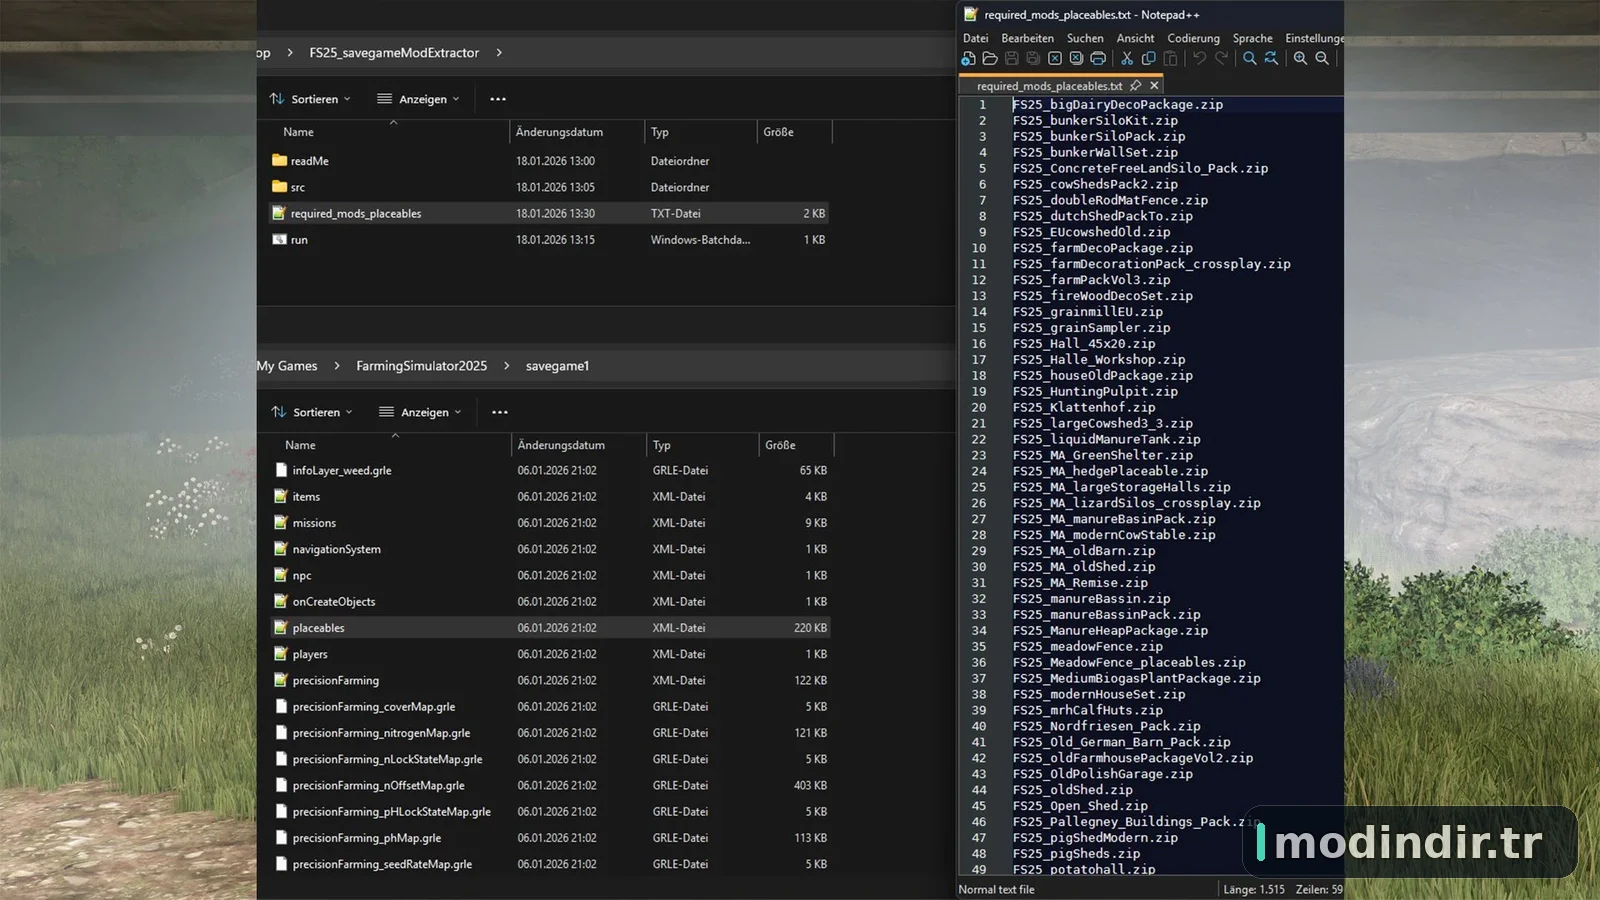Open the Codierung menu
Viewport: 1600px width, 900px height.
tap(1193, 38)
